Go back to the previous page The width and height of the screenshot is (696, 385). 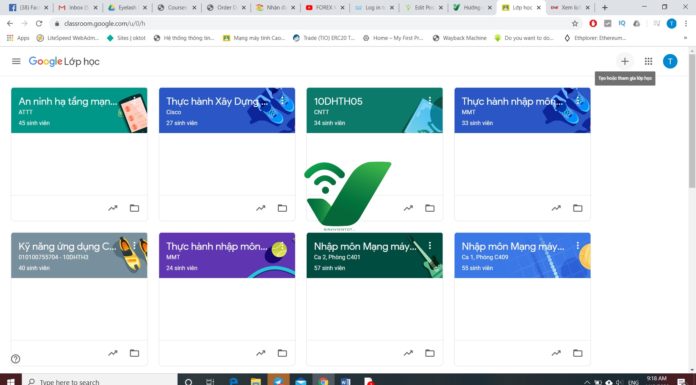pyautogui.click(x=10, y=24)
